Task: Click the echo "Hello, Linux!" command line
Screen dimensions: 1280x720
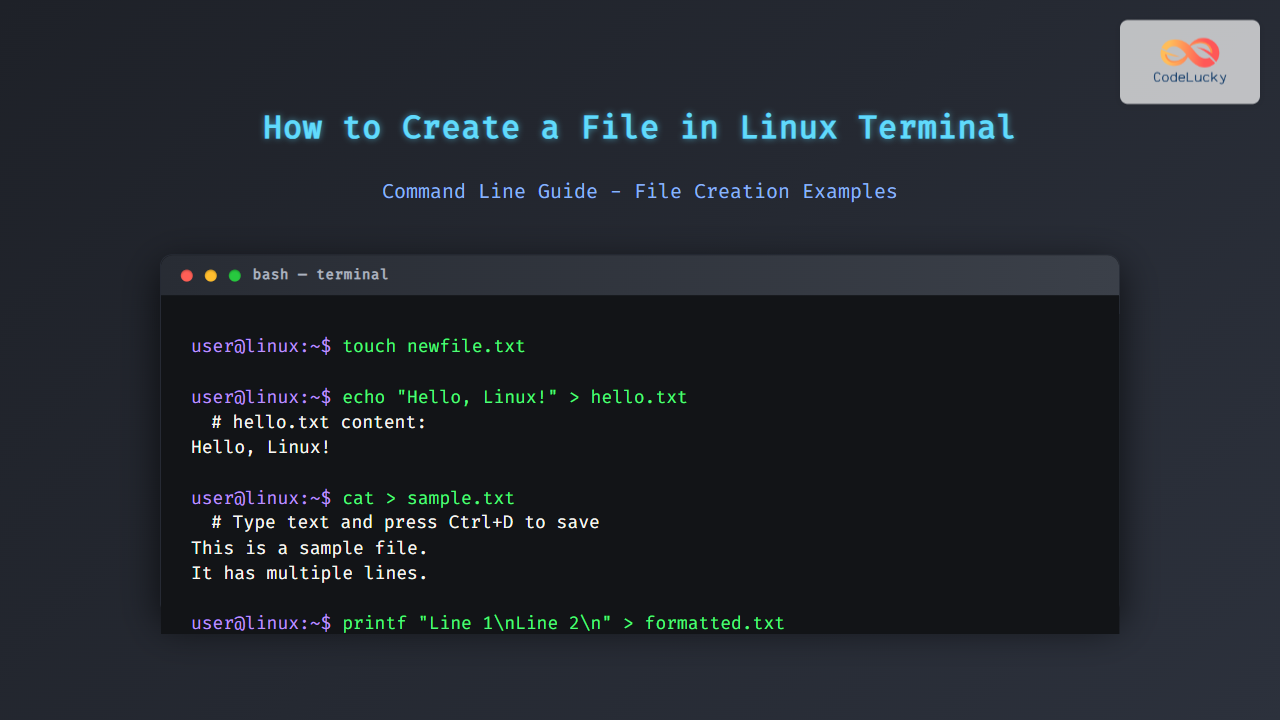Action: point(514,397)
